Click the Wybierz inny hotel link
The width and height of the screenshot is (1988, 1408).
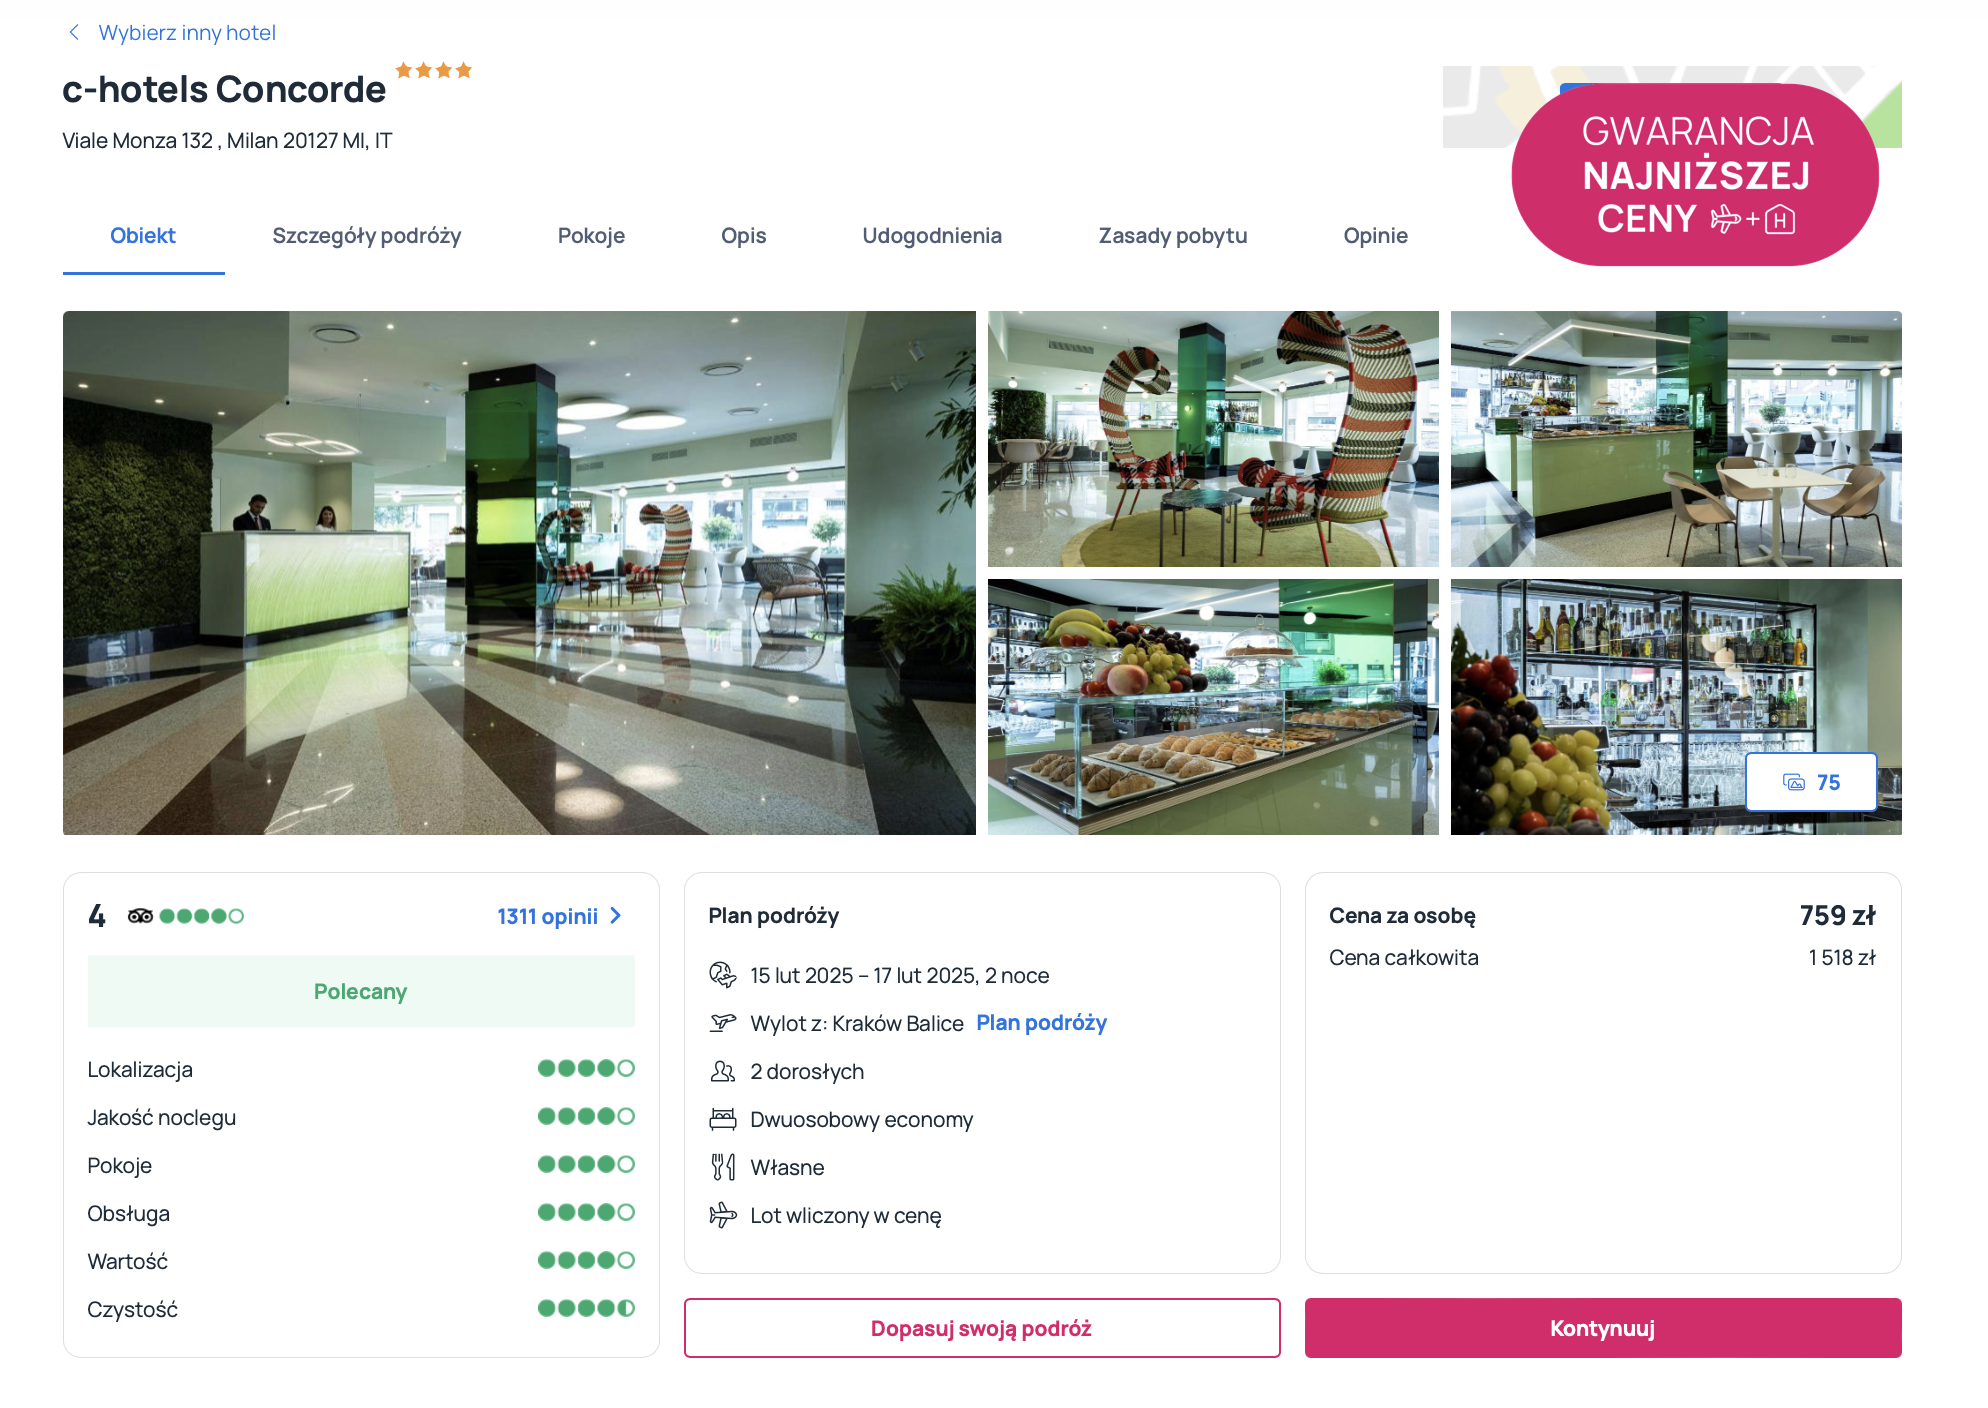[x=187, y=33]
